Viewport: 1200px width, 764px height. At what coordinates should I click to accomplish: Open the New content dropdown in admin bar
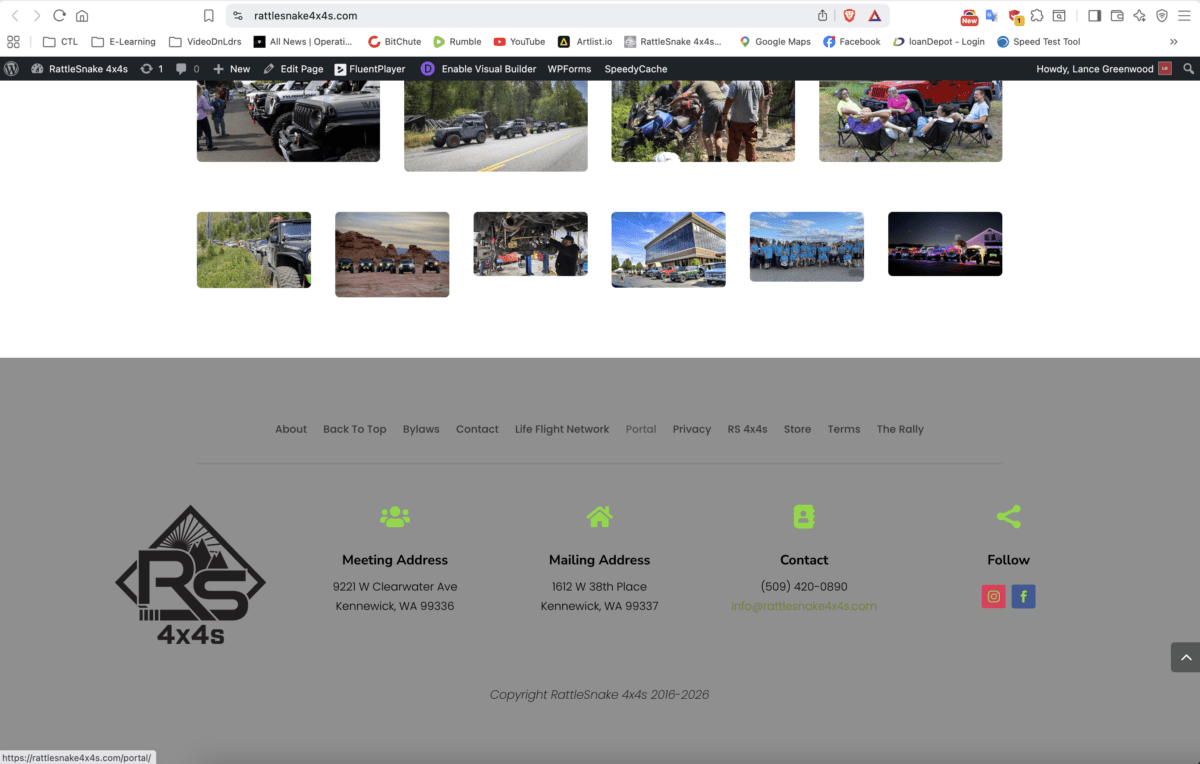coord(231,69)
